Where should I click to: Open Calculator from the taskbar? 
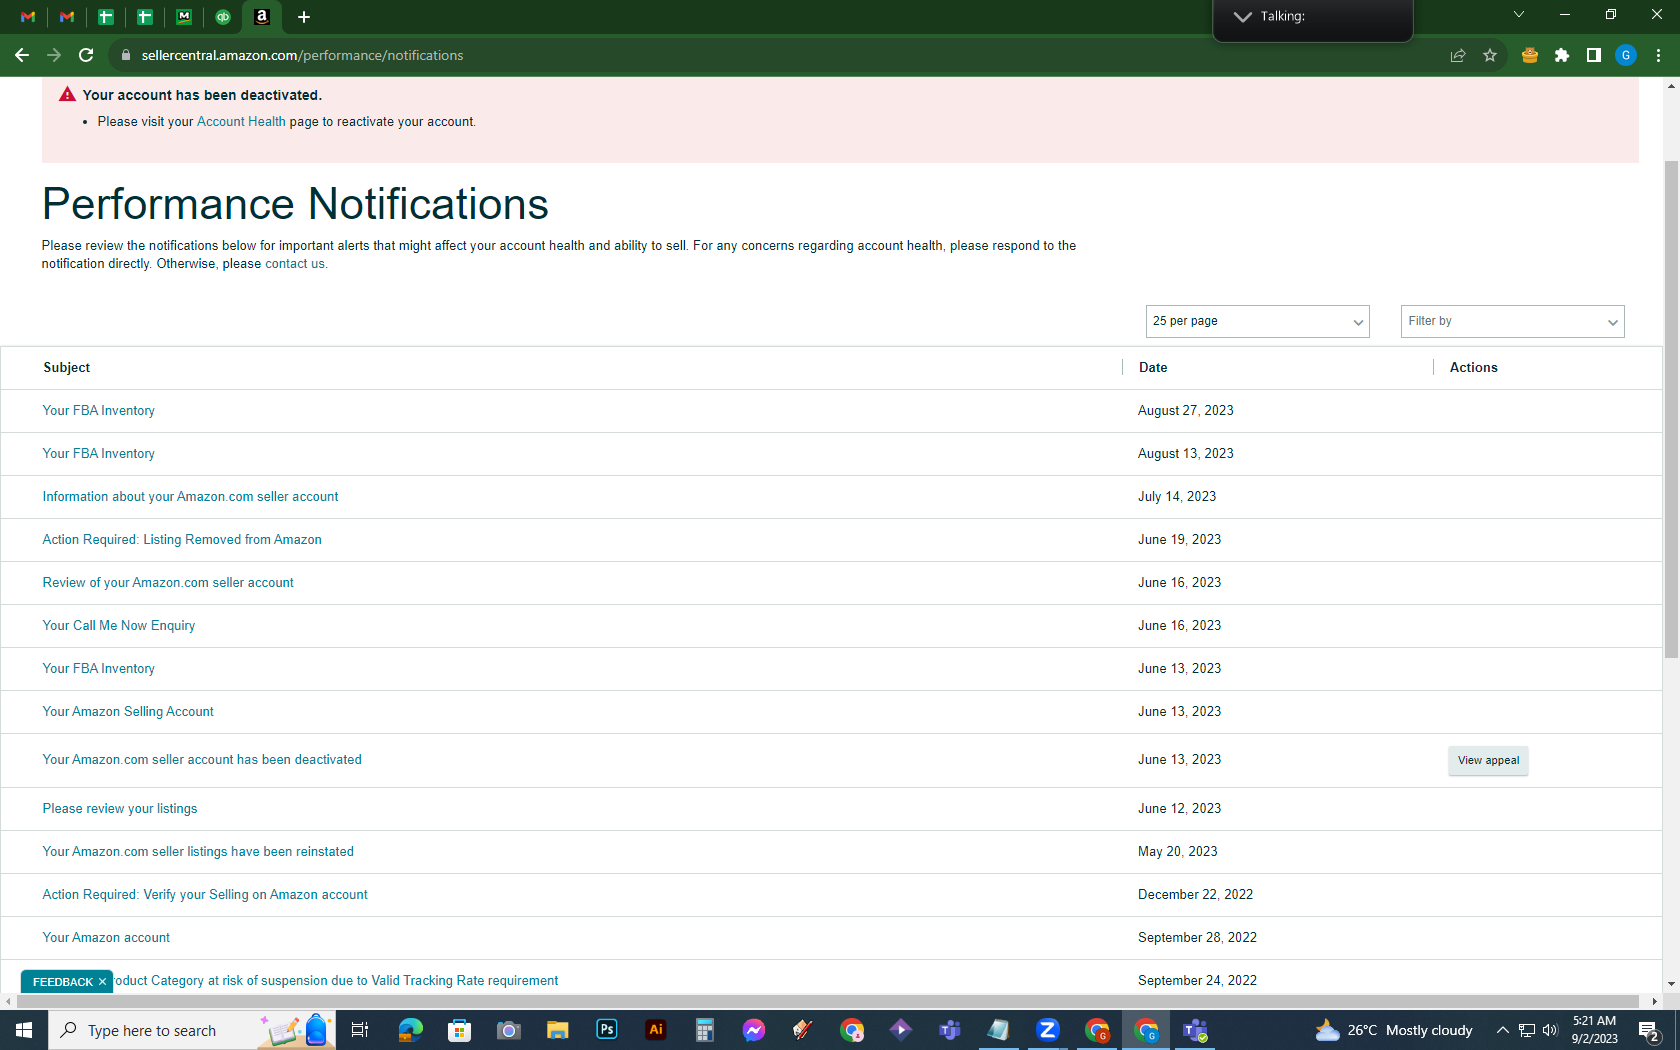704,1030
